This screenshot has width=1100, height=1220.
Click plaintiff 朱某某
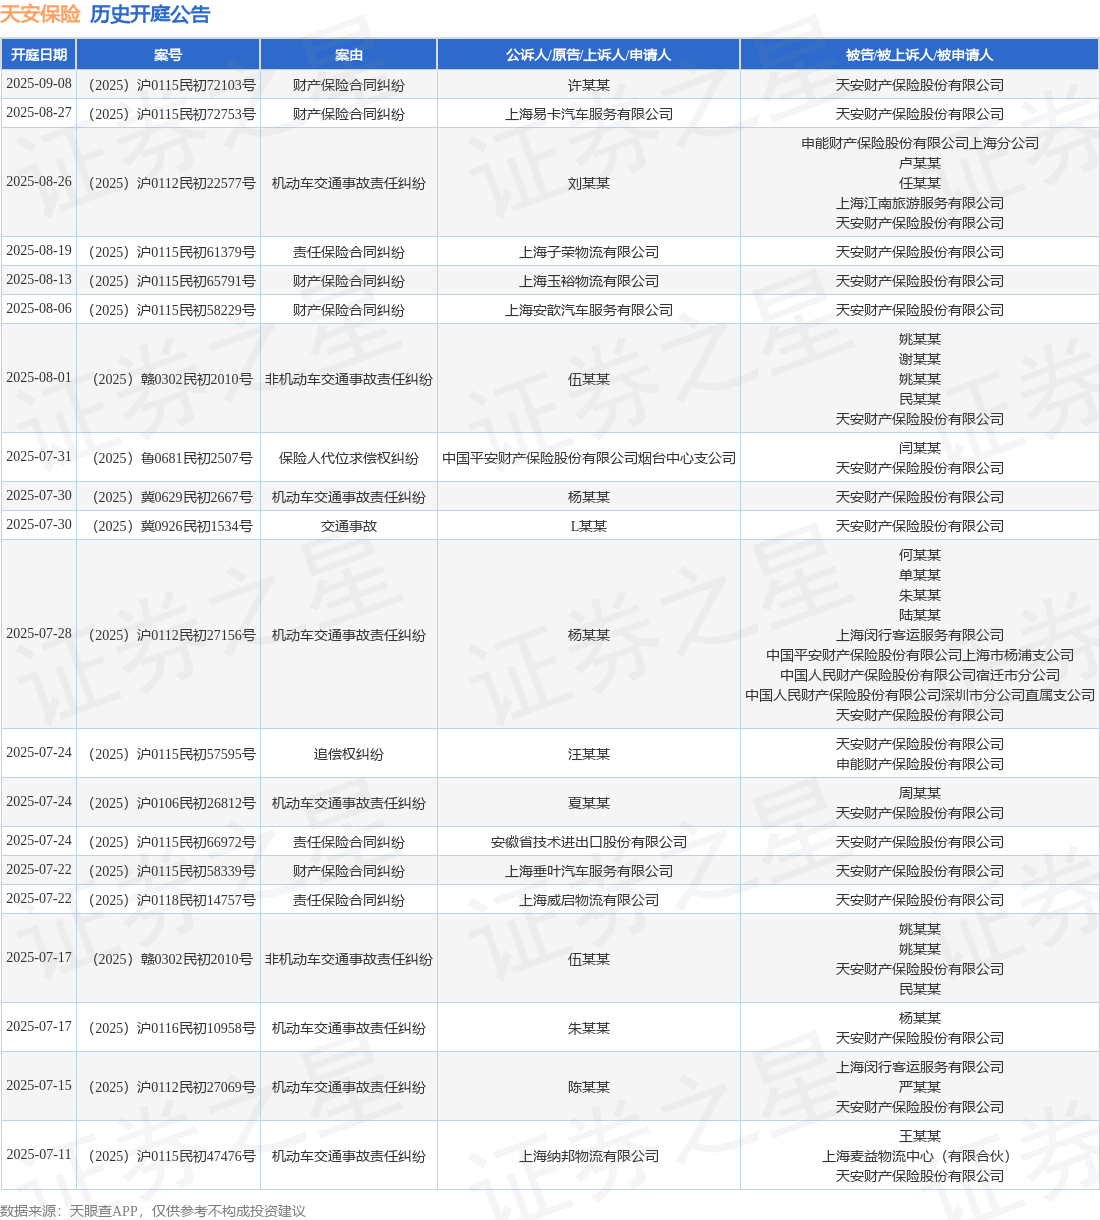pyautogui.click(x=589, y=1028)
